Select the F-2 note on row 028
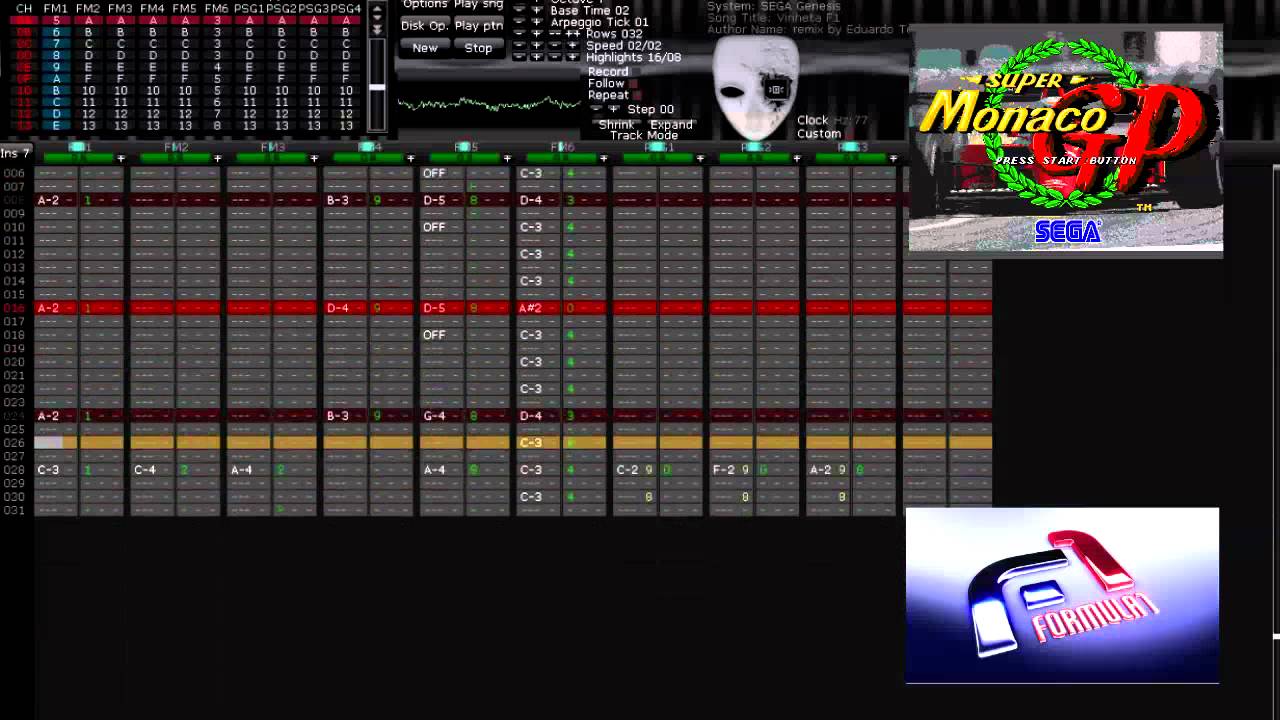This screenshot has height=720, width=1280. 724,470
